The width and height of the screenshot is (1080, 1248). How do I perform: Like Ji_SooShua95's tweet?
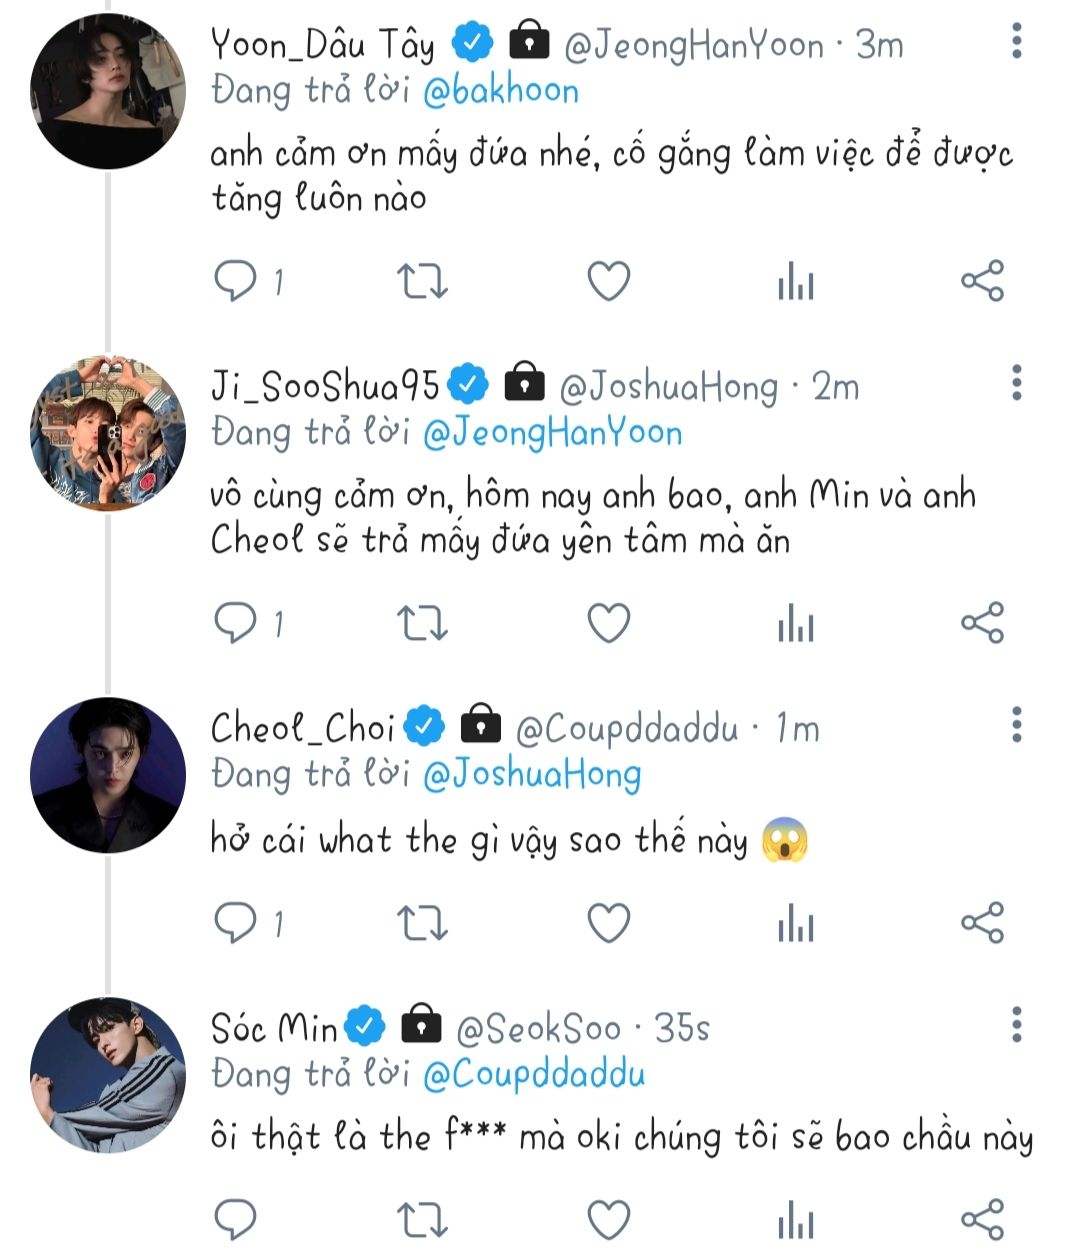[x=608, y=623]
